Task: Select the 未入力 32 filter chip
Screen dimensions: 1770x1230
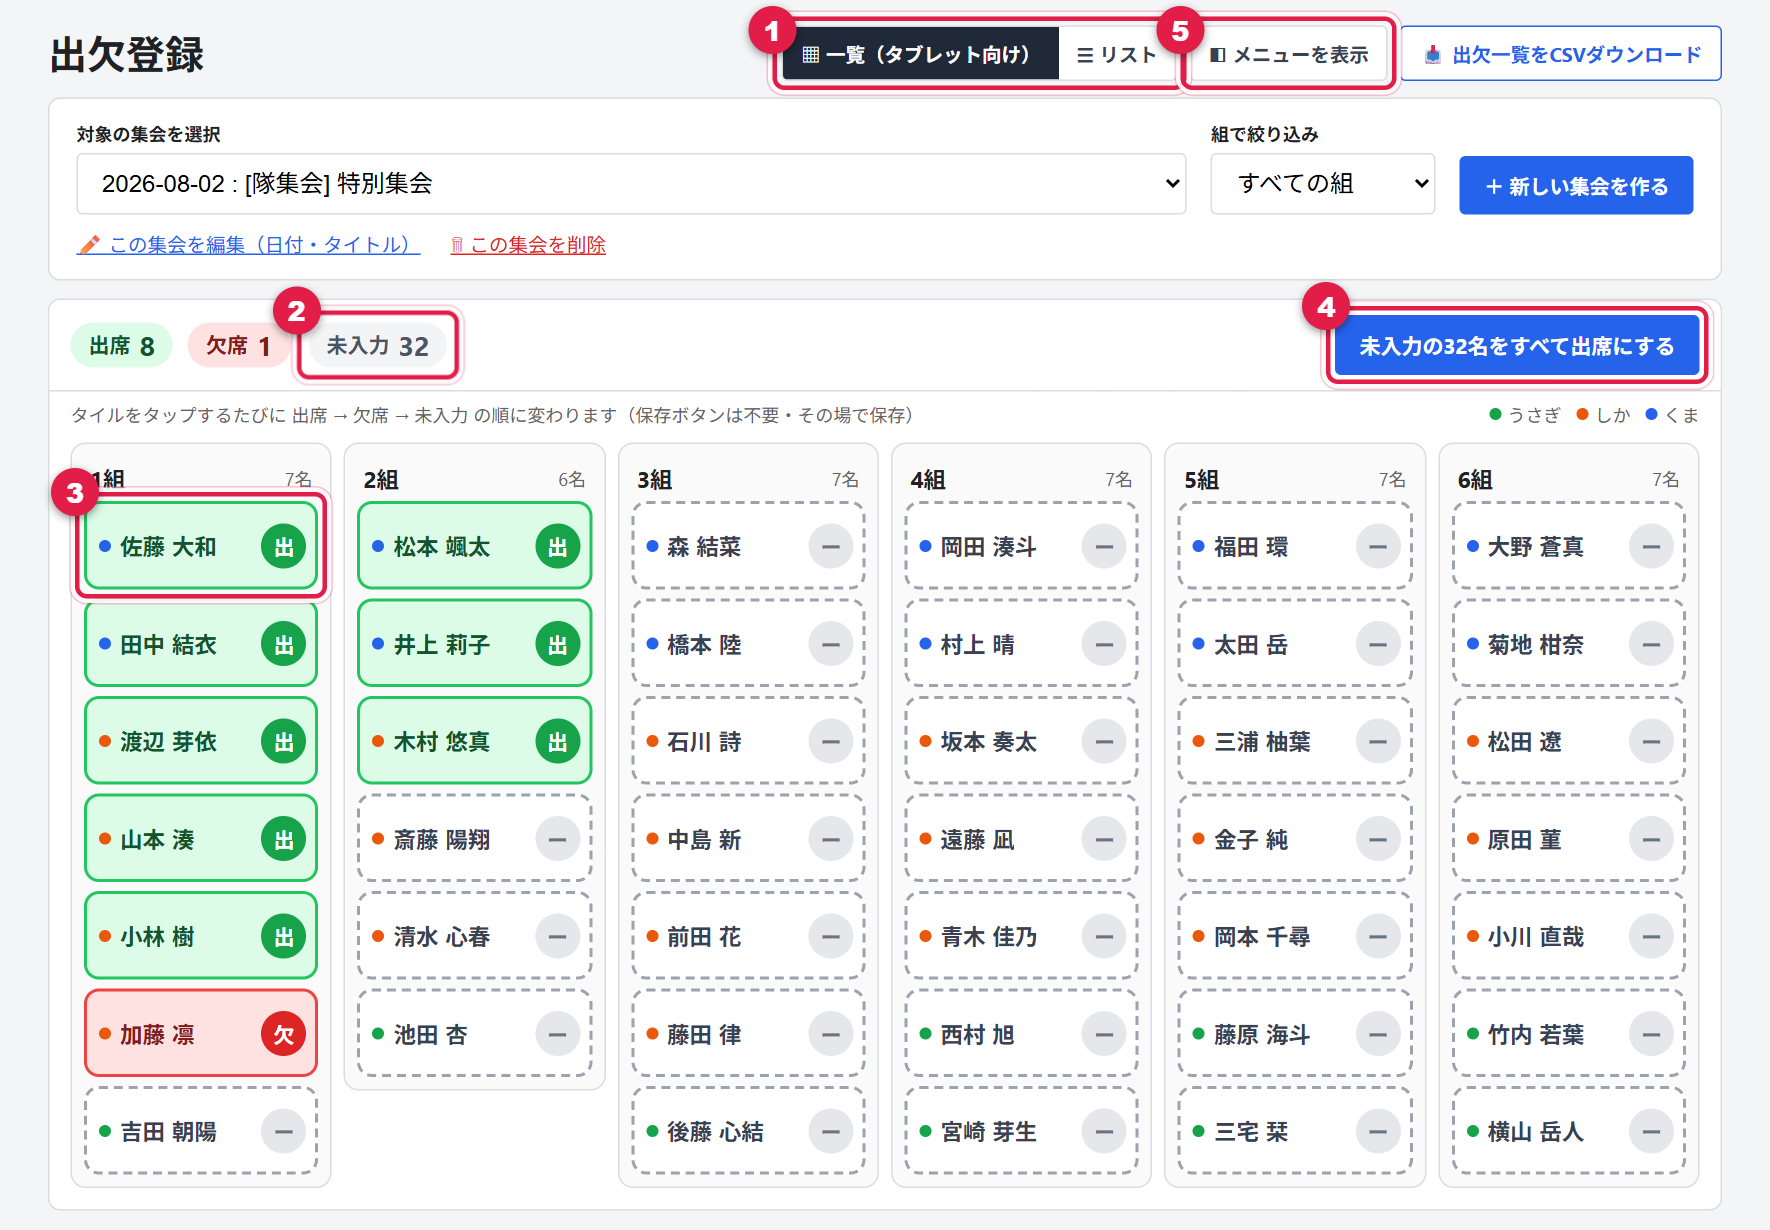Action: (378, 346)
